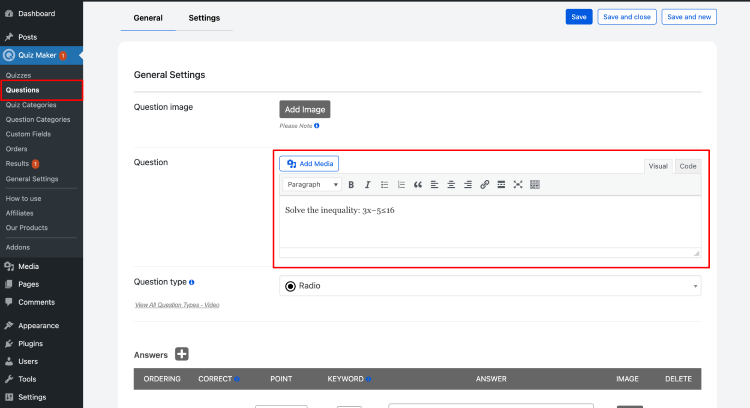
Task: Click info icon beside CORRECT column
Action: pyautogui.click(x=237, y=379)
